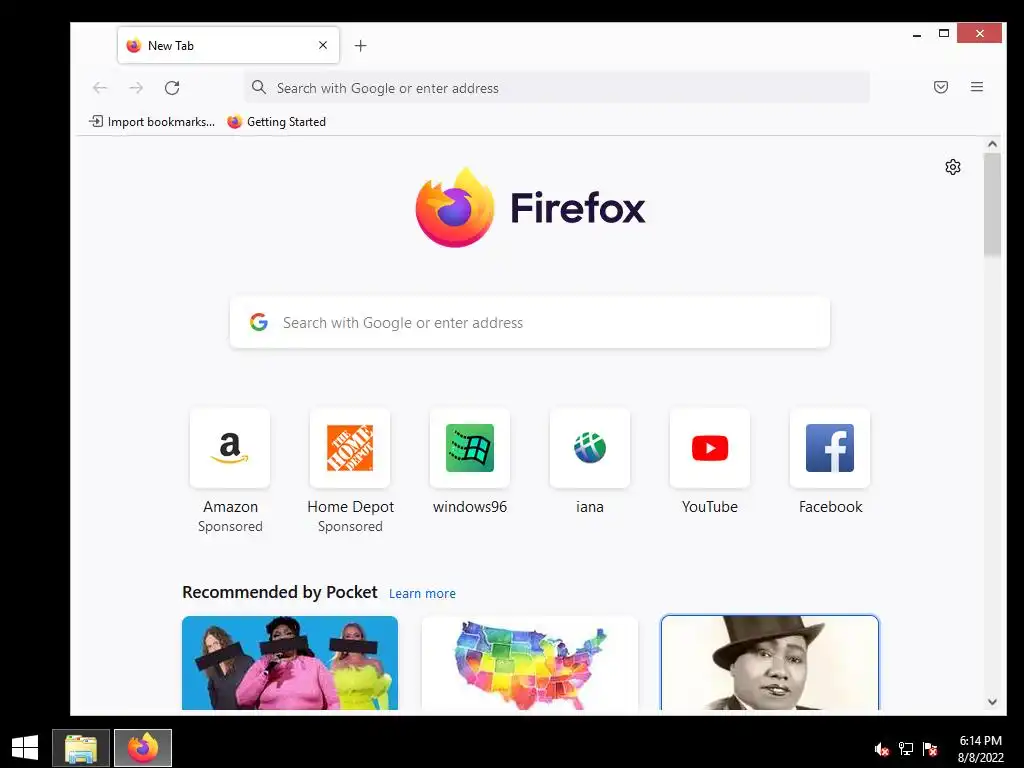Image resolution: width=1024 pixels, height=768 pixels.
Task: Open the Save to Pocket button
Action: (940, 87)
